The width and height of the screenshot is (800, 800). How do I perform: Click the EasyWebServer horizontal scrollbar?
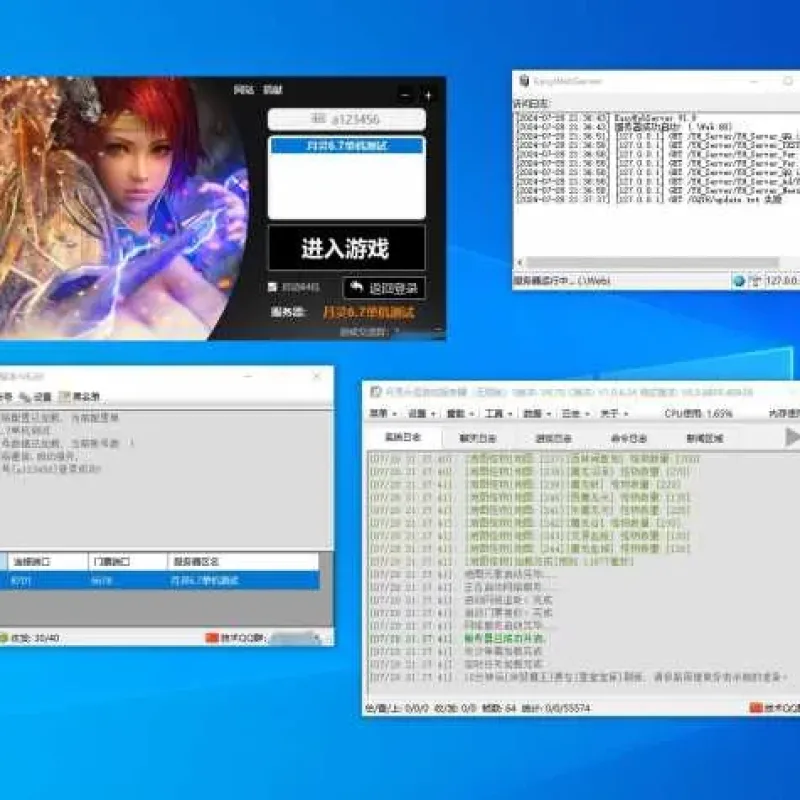[652, 262]
